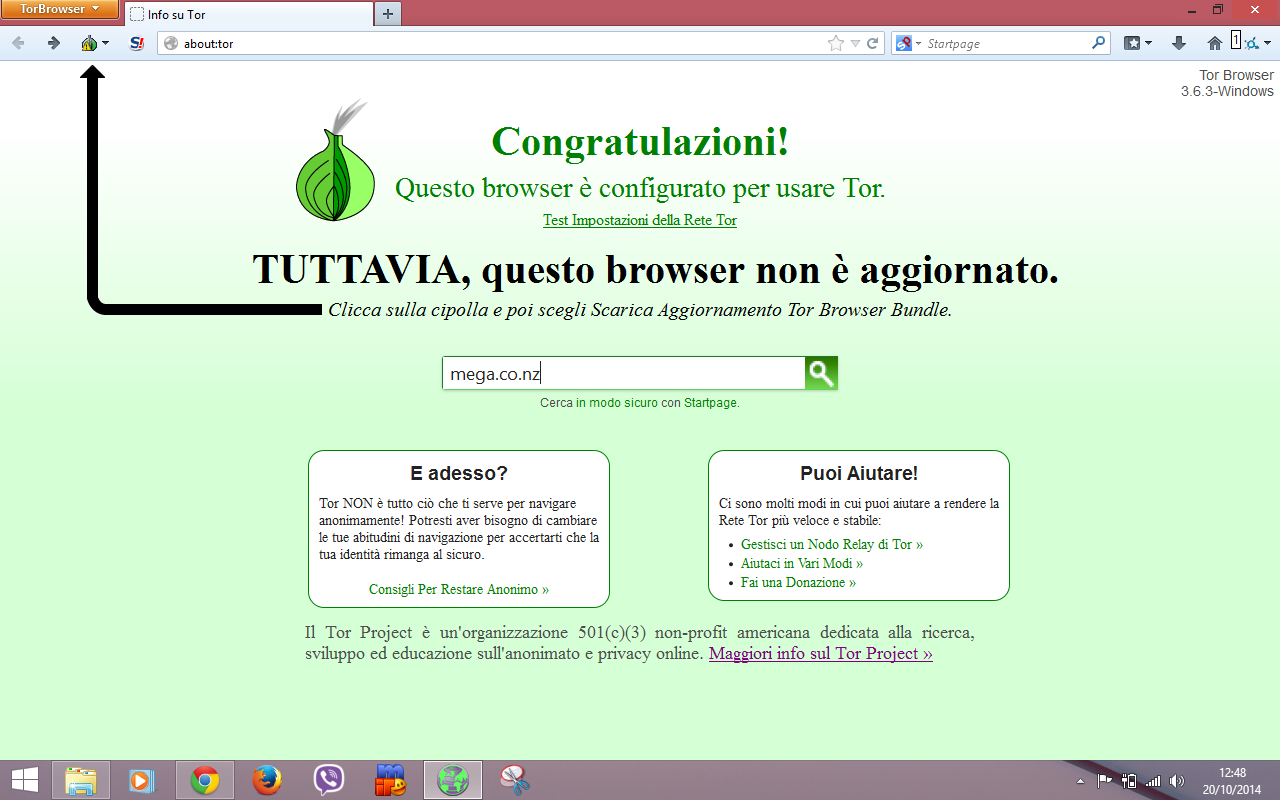Launch Chrome from the taskbar
The height and width of the screenshot is (800, 1280).
(x=205, y=780)
